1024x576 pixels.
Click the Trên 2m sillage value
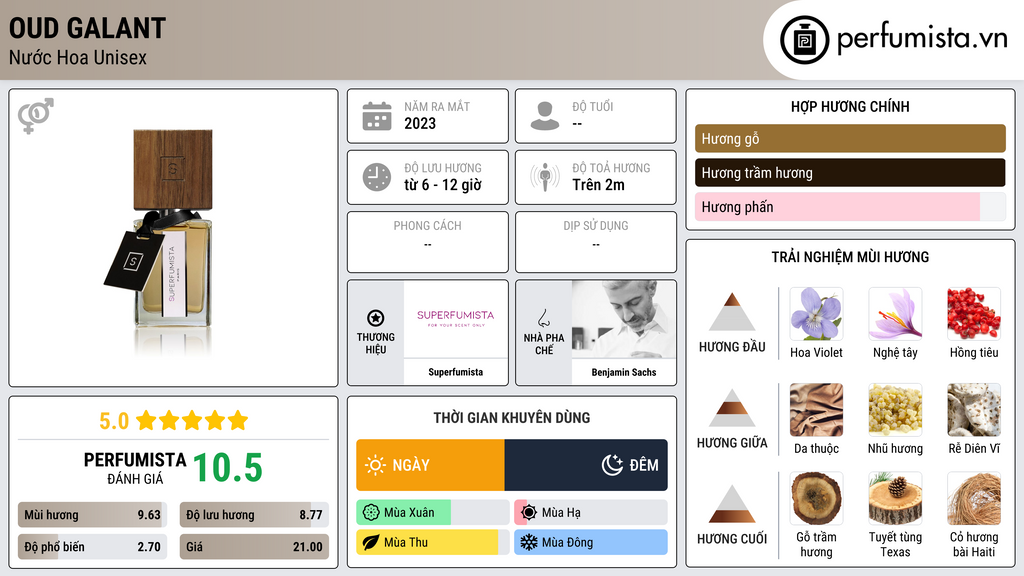(598, 185)
